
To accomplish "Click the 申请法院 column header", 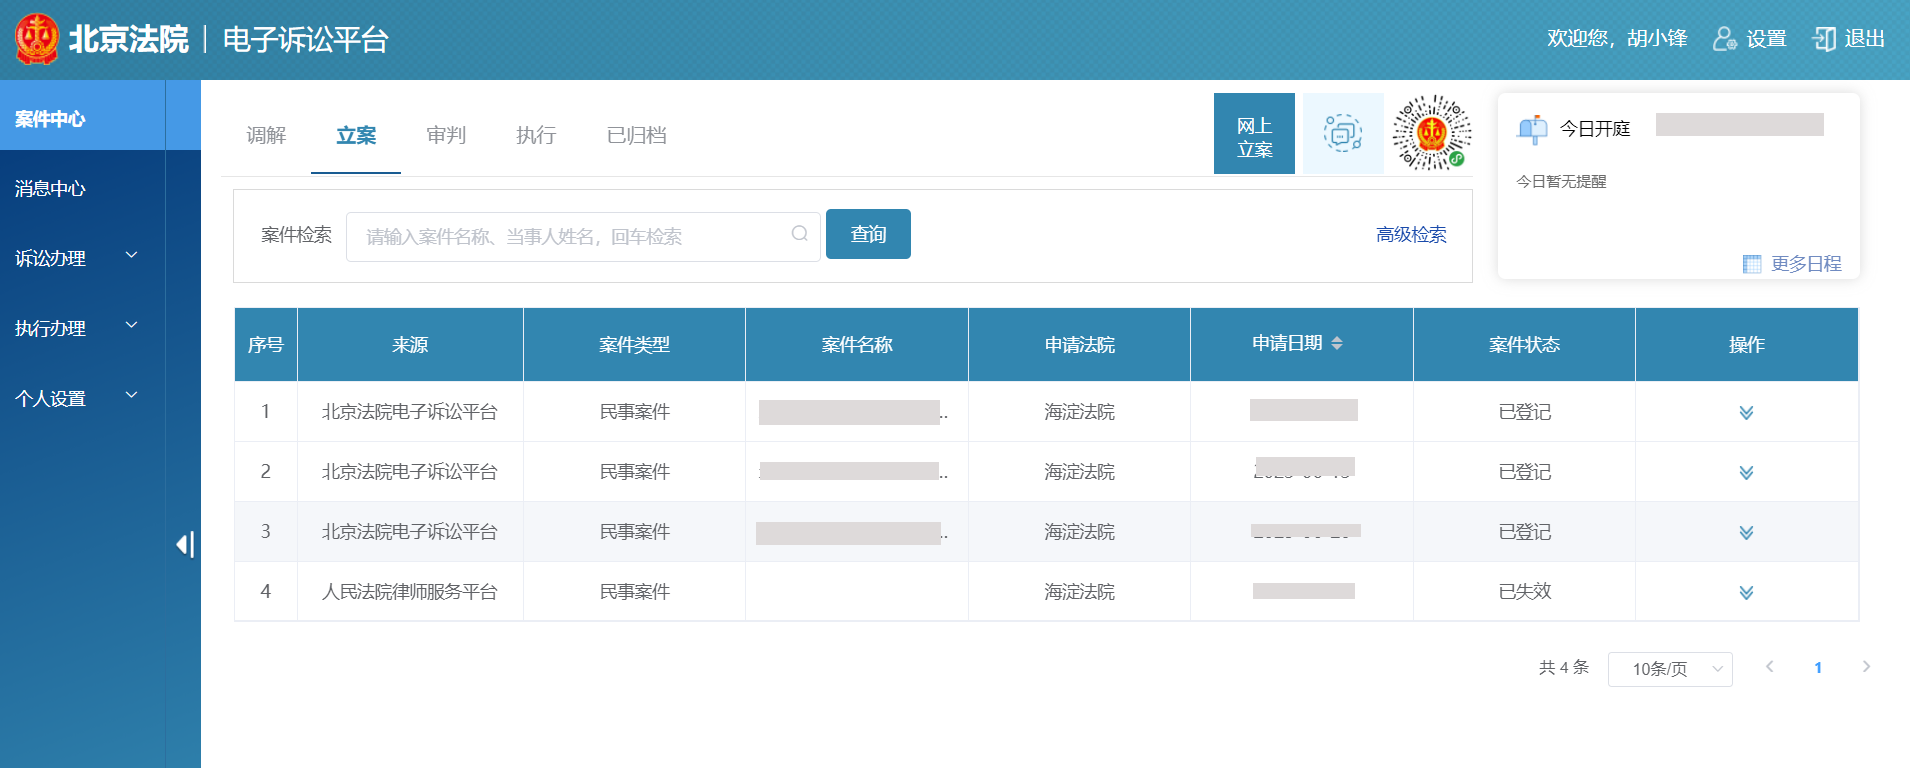I will tap(1079, 345).
